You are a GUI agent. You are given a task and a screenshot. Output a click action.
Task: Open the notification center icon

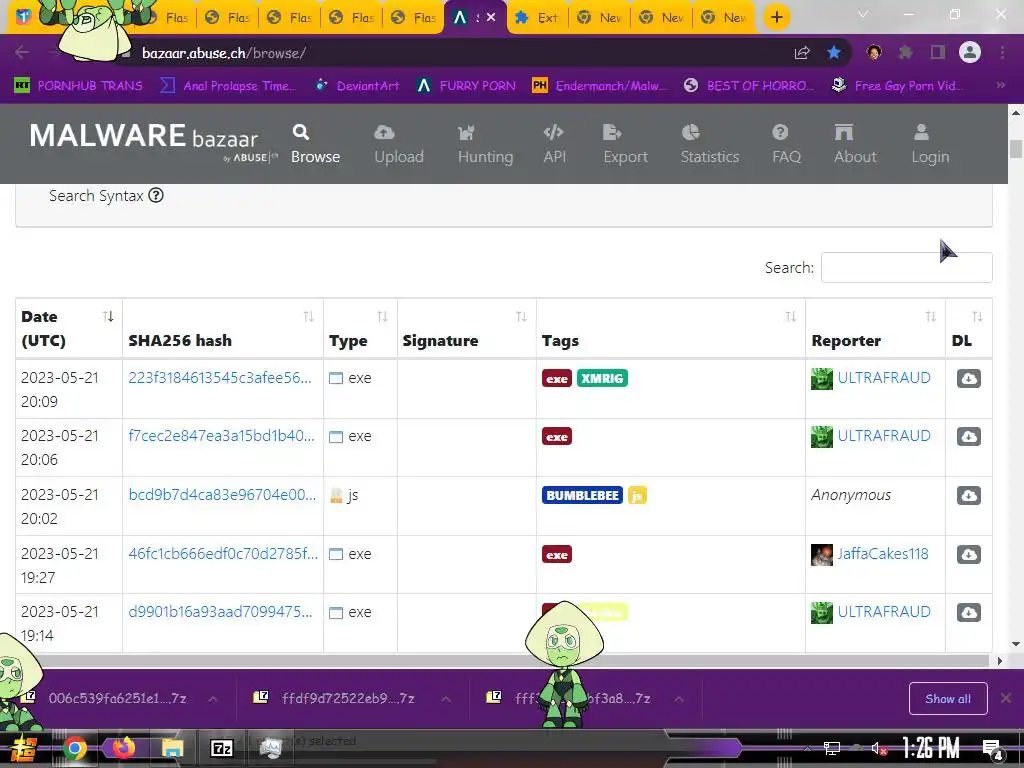(x=993, y=749)
